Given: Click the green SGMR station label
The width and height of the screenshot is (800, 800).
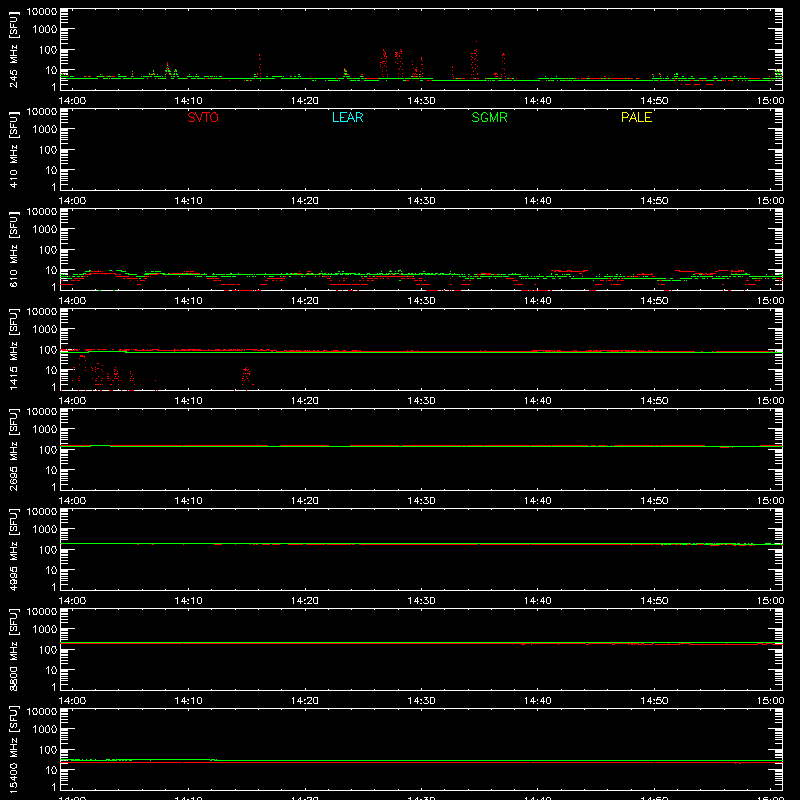Looking at the screenshot, I should click(x=489, y=117).
